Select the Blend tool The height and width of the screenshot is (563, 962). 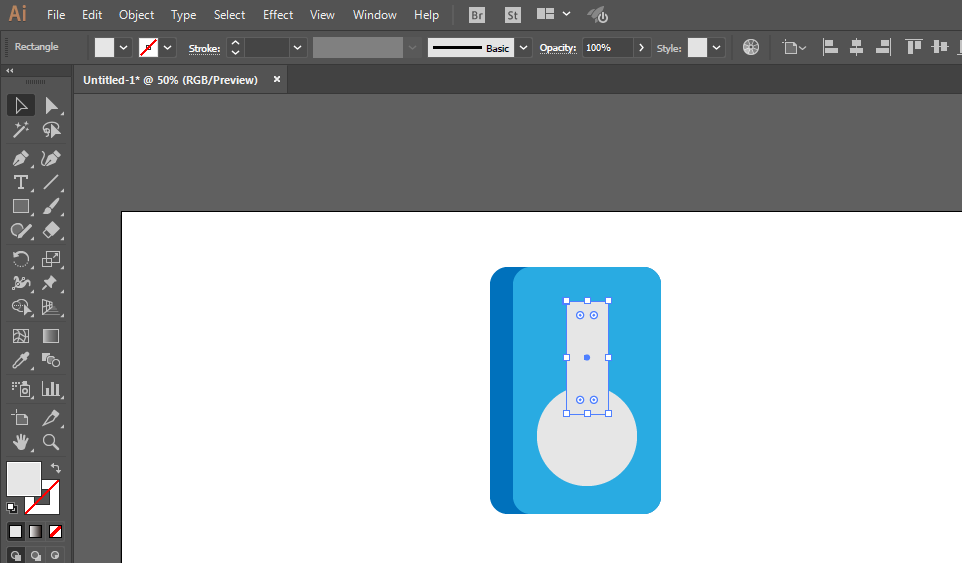(x=51, y=360)
